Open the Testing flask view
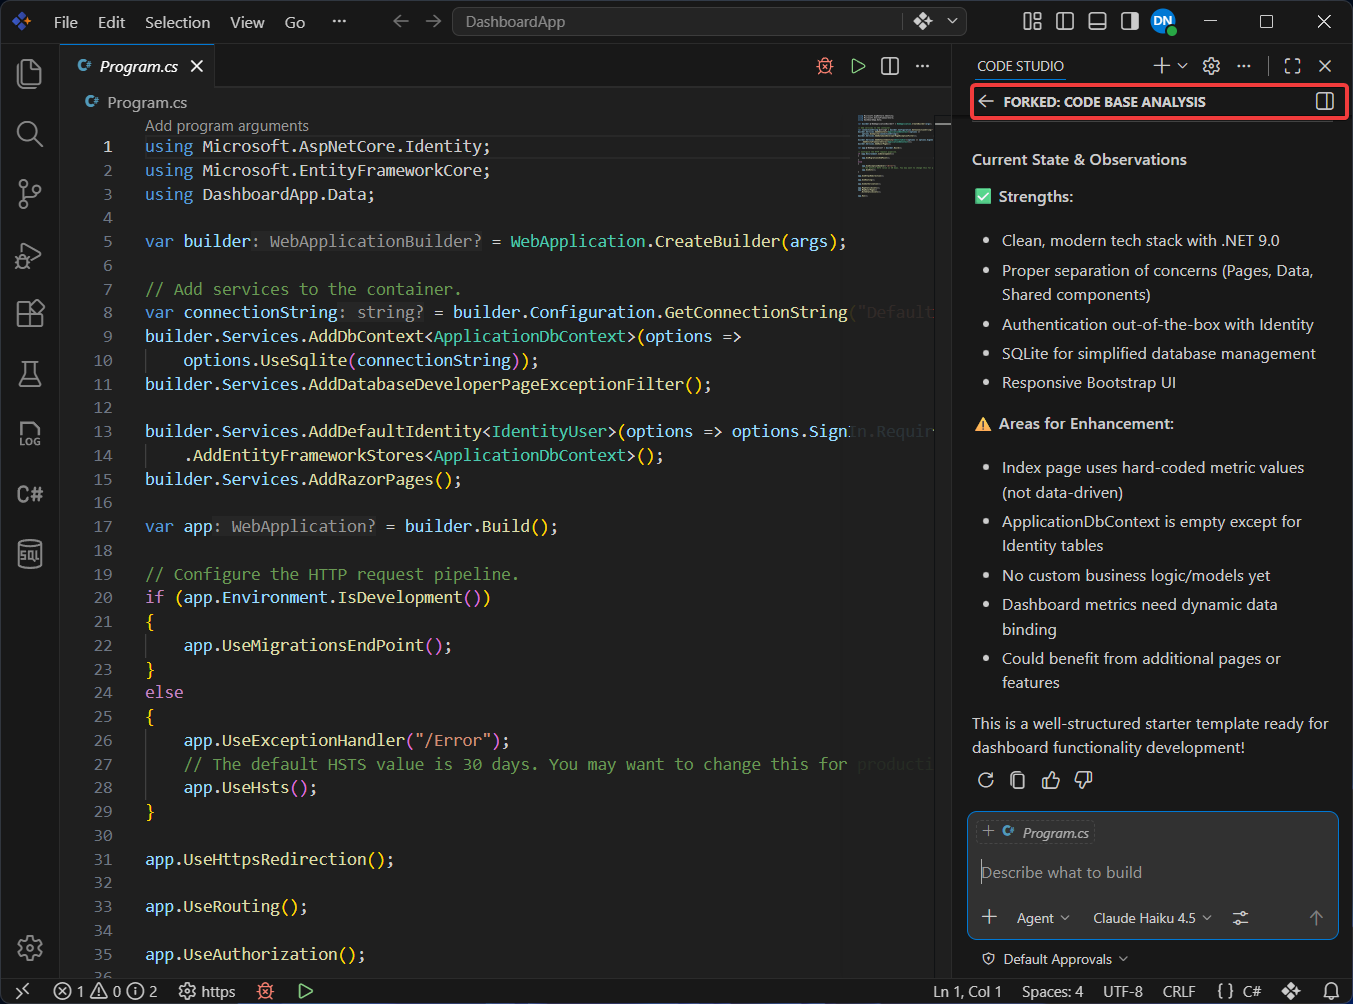 point(30,374)
